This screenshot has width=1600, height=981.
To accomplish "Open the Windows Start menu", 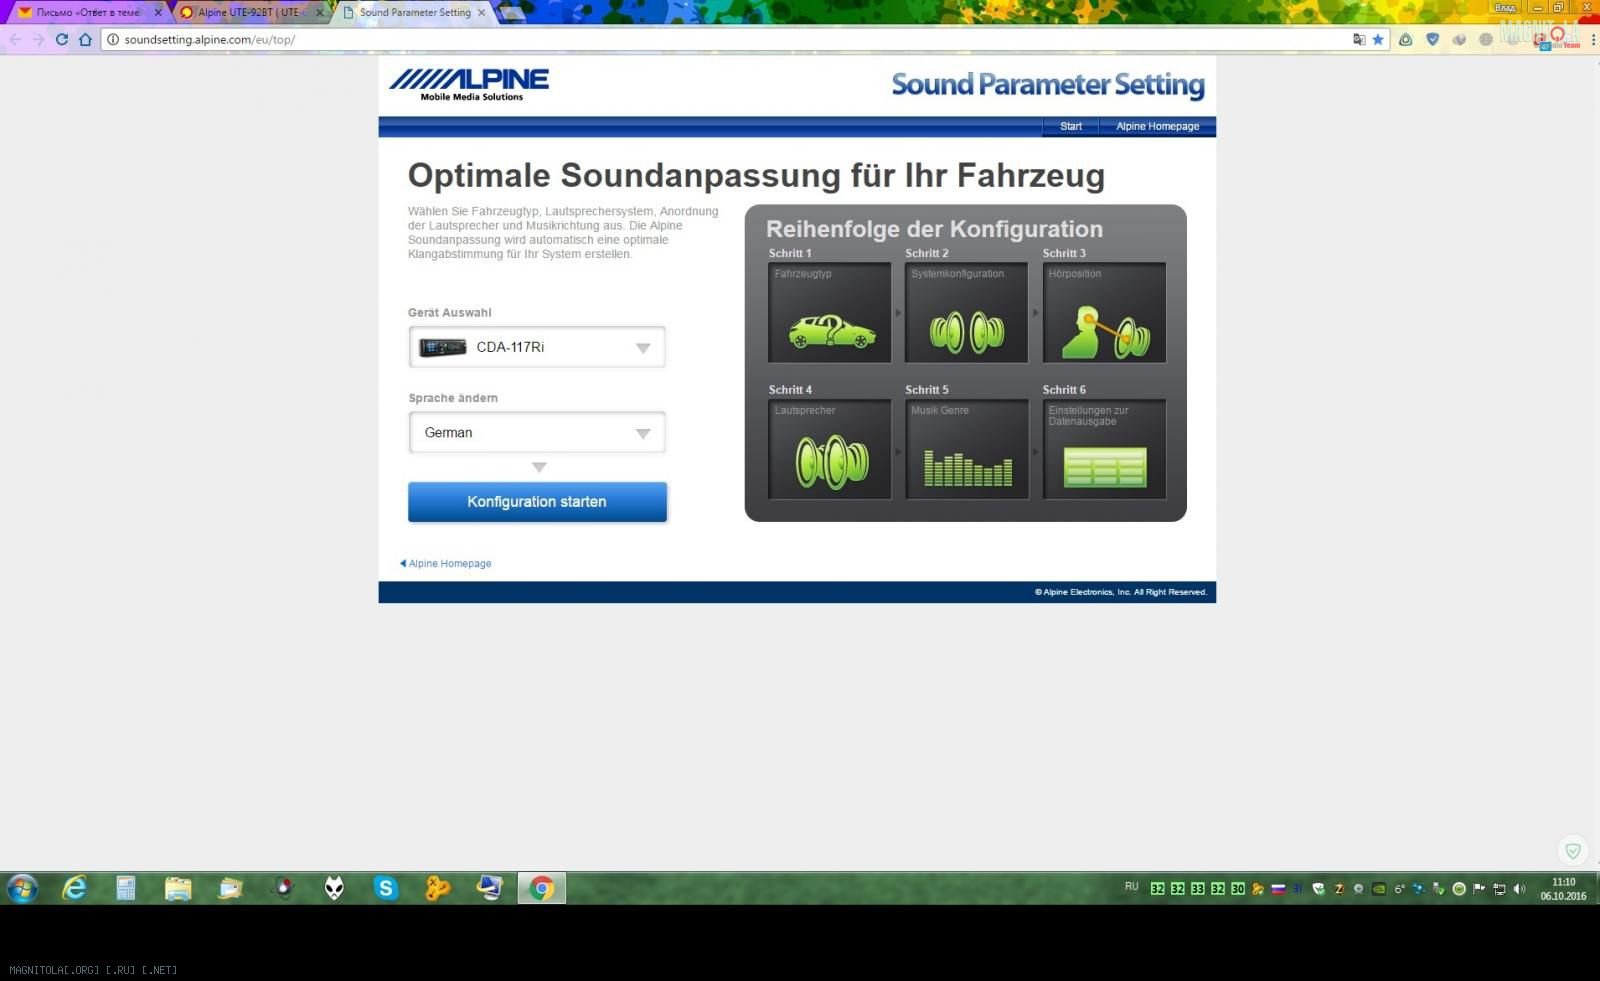I will [x=22, y=887].
